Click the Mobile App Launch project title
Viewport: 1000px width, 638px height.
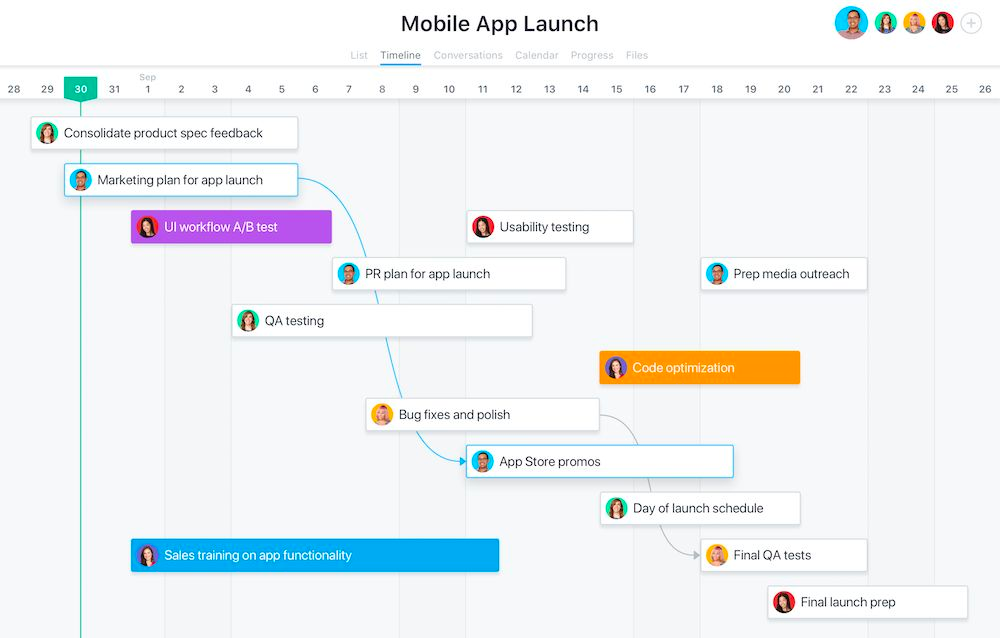pyautogui.click(x=499, y=24)
